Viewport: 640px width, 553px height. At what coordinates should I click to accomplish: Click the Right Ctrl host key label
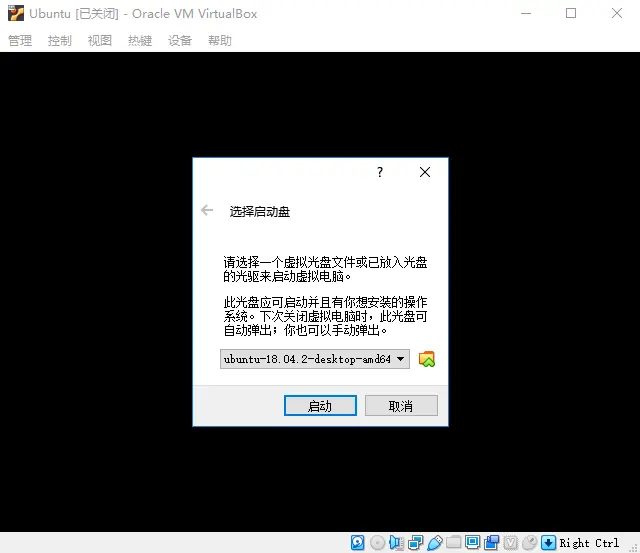[x=589, y=543]
